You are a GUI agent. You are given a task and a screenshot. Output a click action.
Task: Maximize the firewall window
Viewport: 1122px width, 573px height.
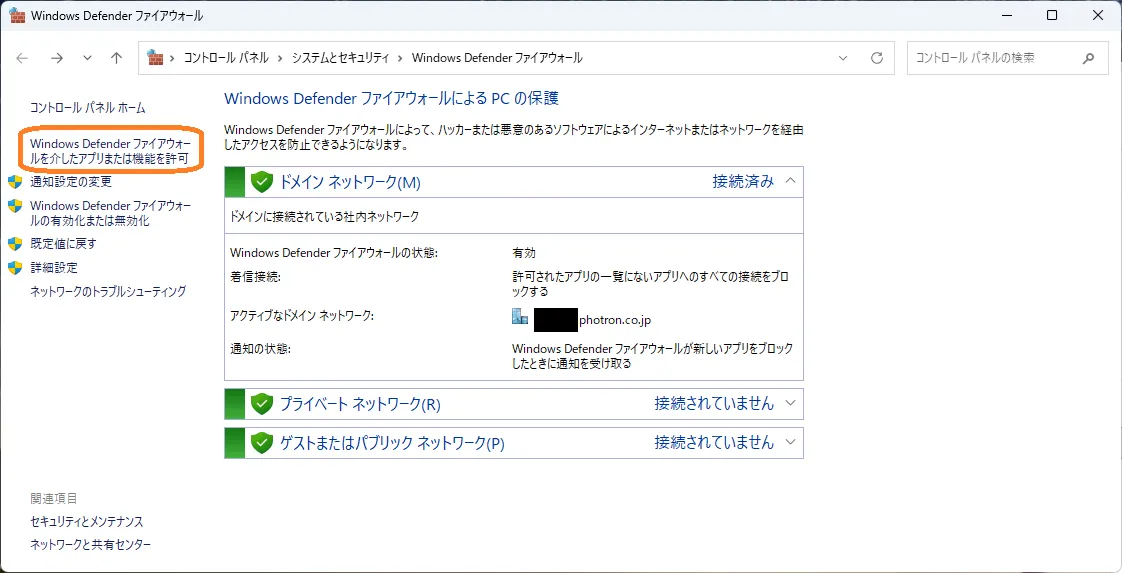1052,15
